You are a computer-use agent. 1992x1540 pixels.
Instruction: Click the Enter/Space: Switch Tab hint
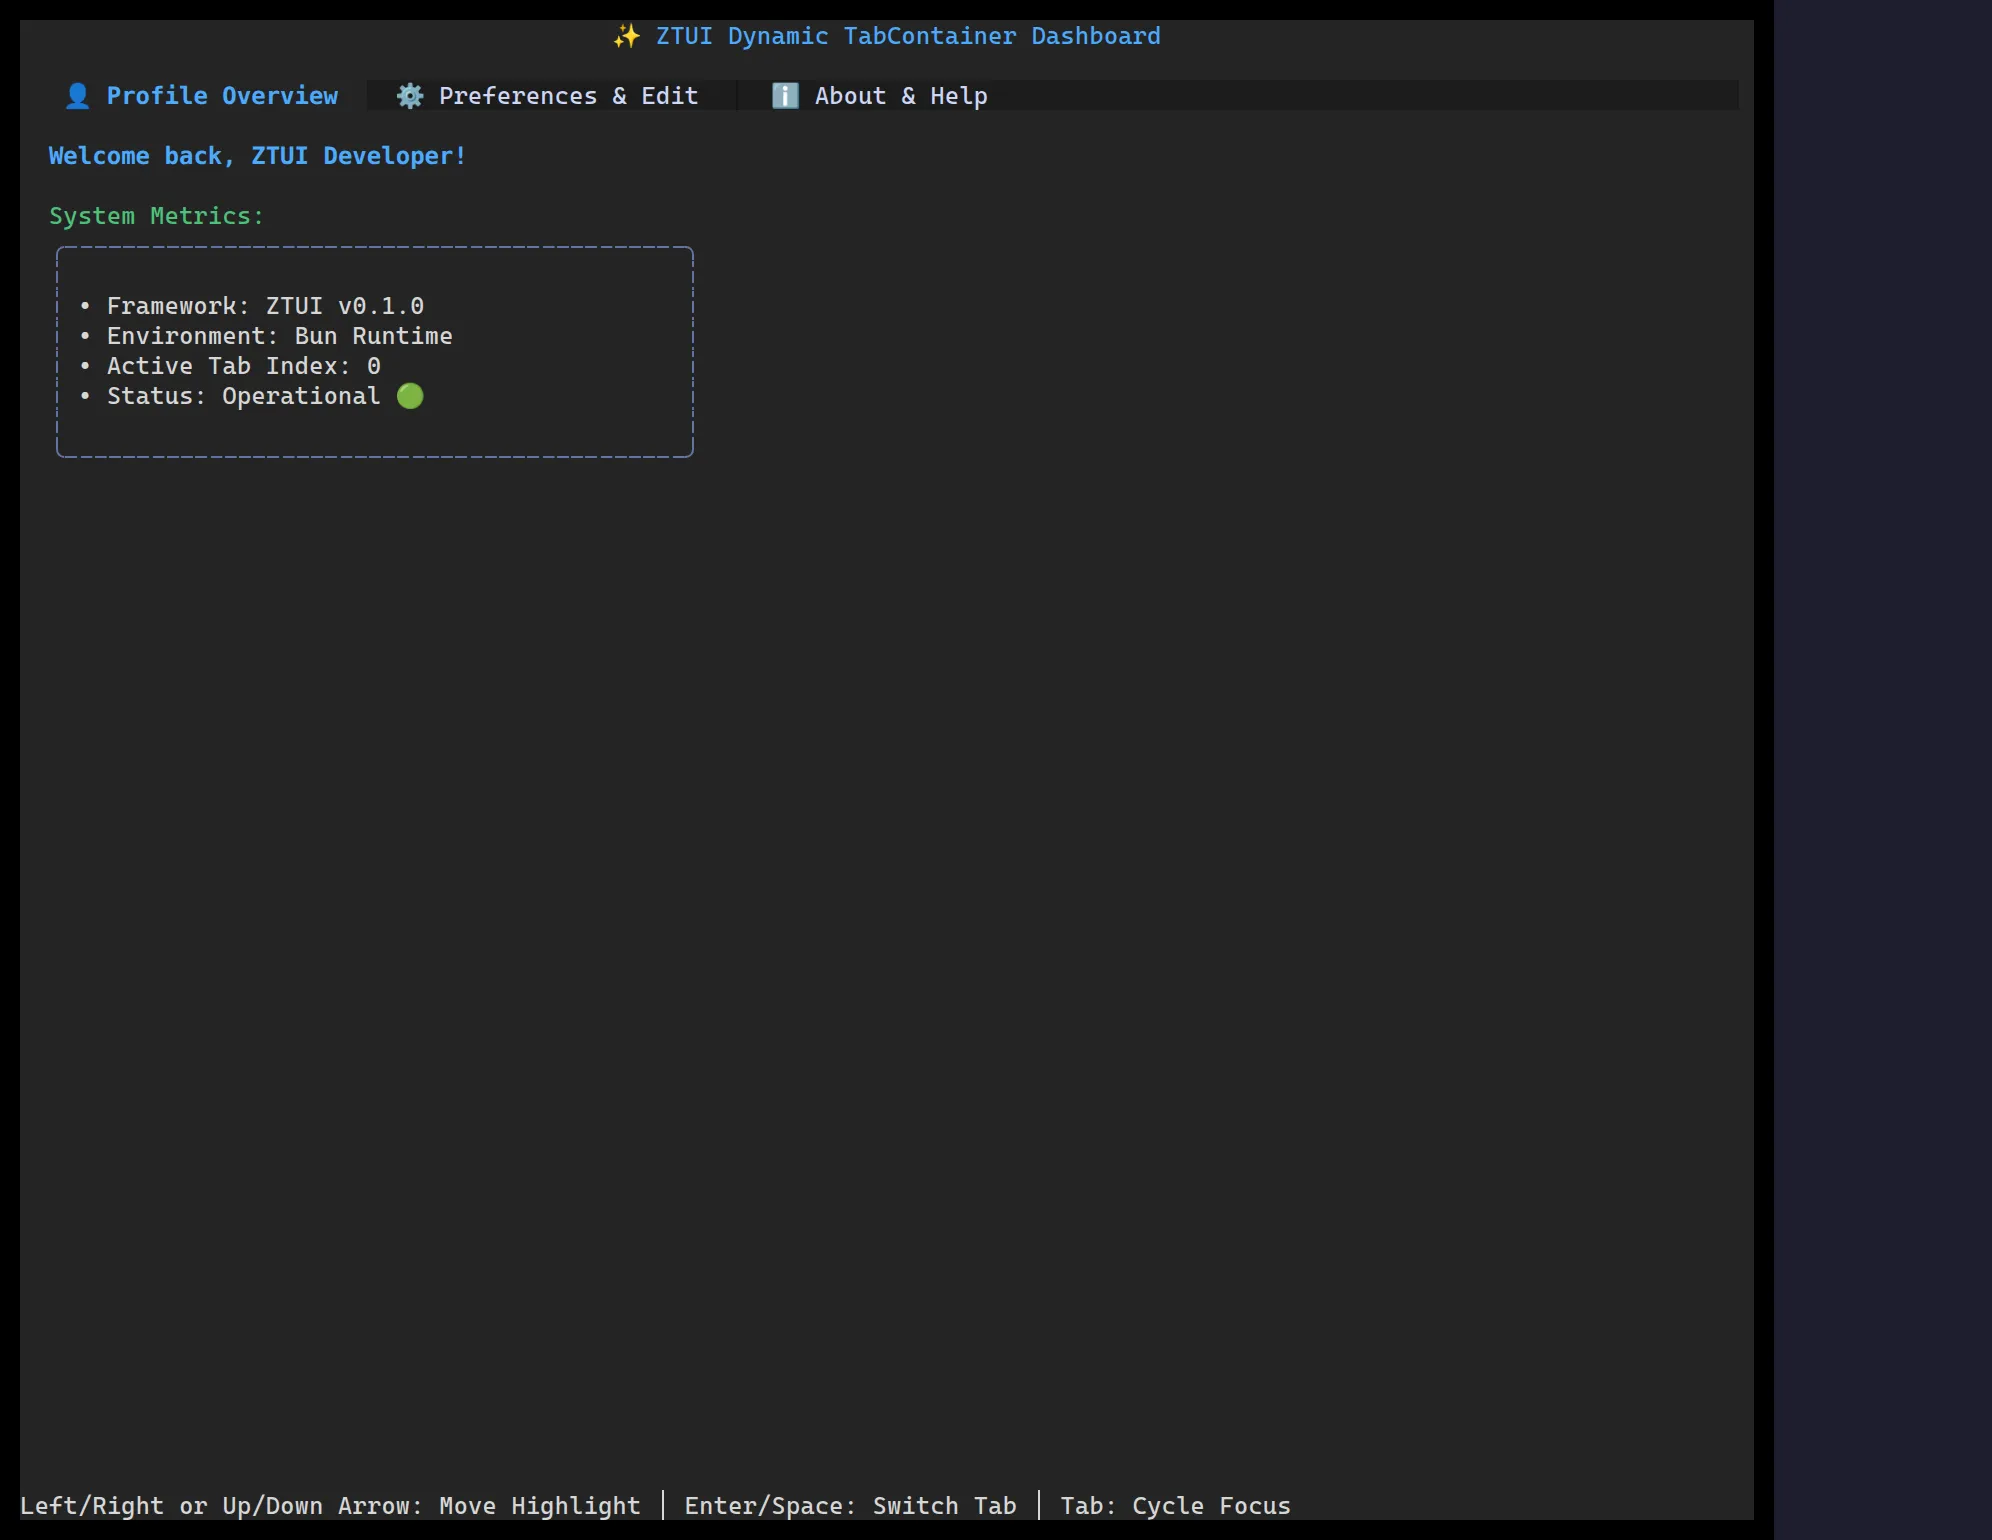[x=850, y=1506]
